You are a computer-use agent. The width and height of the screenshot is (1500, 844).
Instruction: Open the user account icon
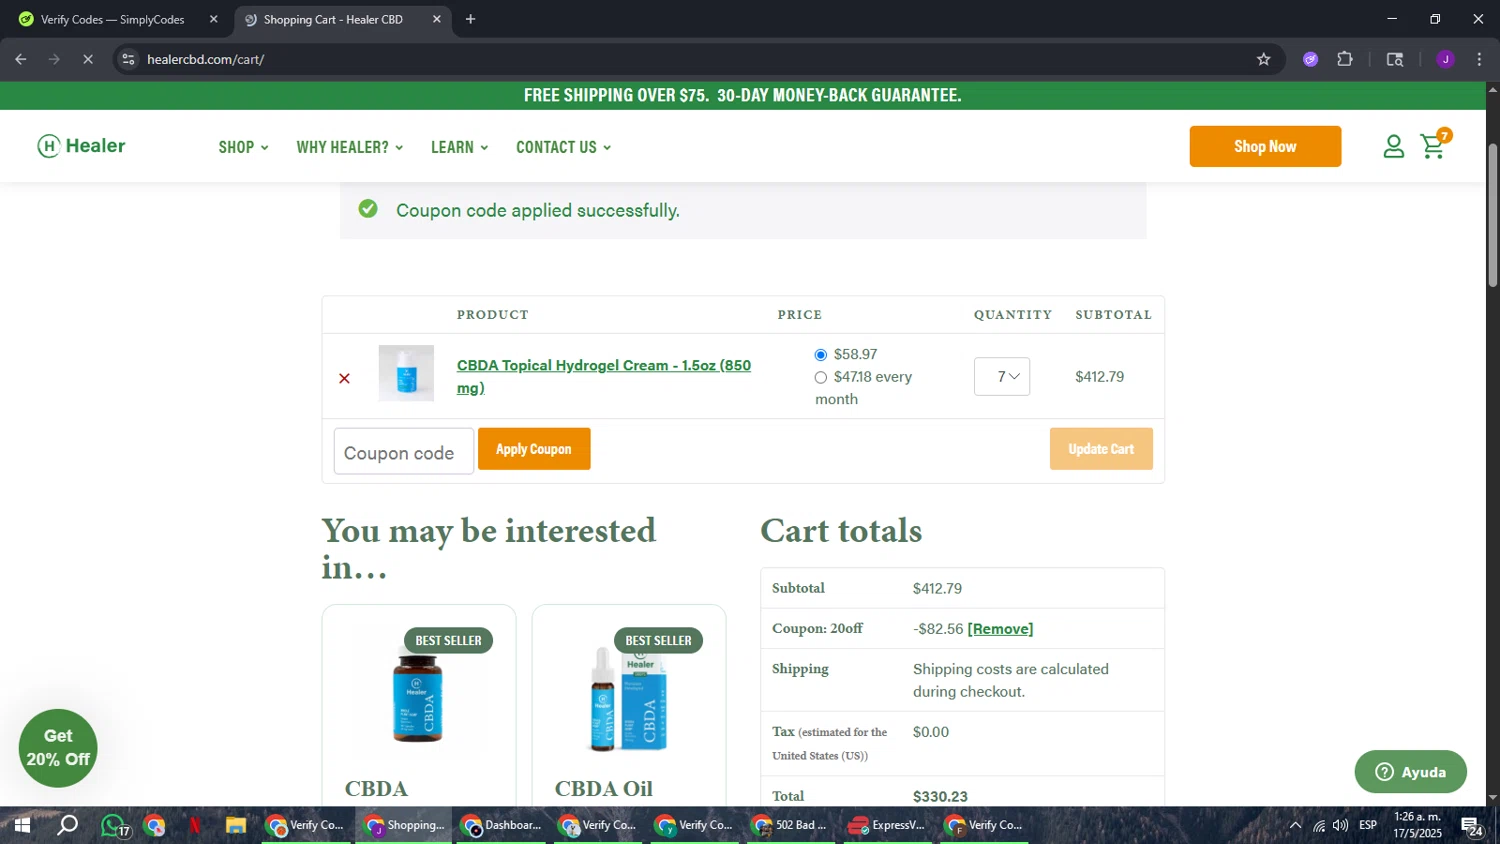[x=1393, y=147]
